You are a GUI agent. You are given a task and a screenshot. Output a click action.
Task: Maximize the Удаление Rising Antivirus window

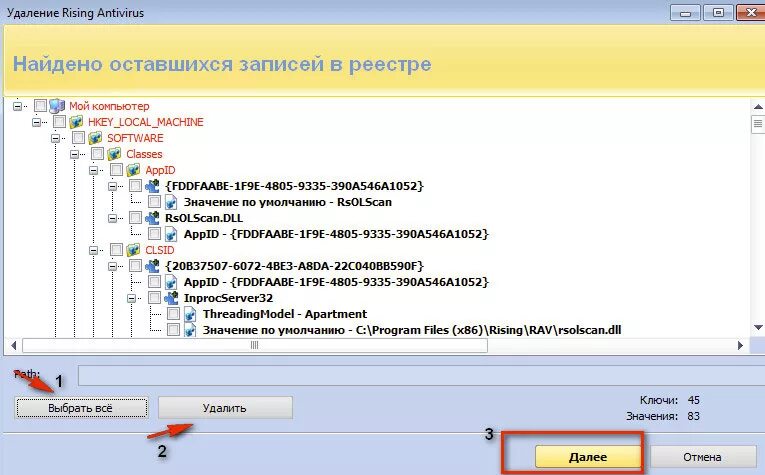[718, 12]
